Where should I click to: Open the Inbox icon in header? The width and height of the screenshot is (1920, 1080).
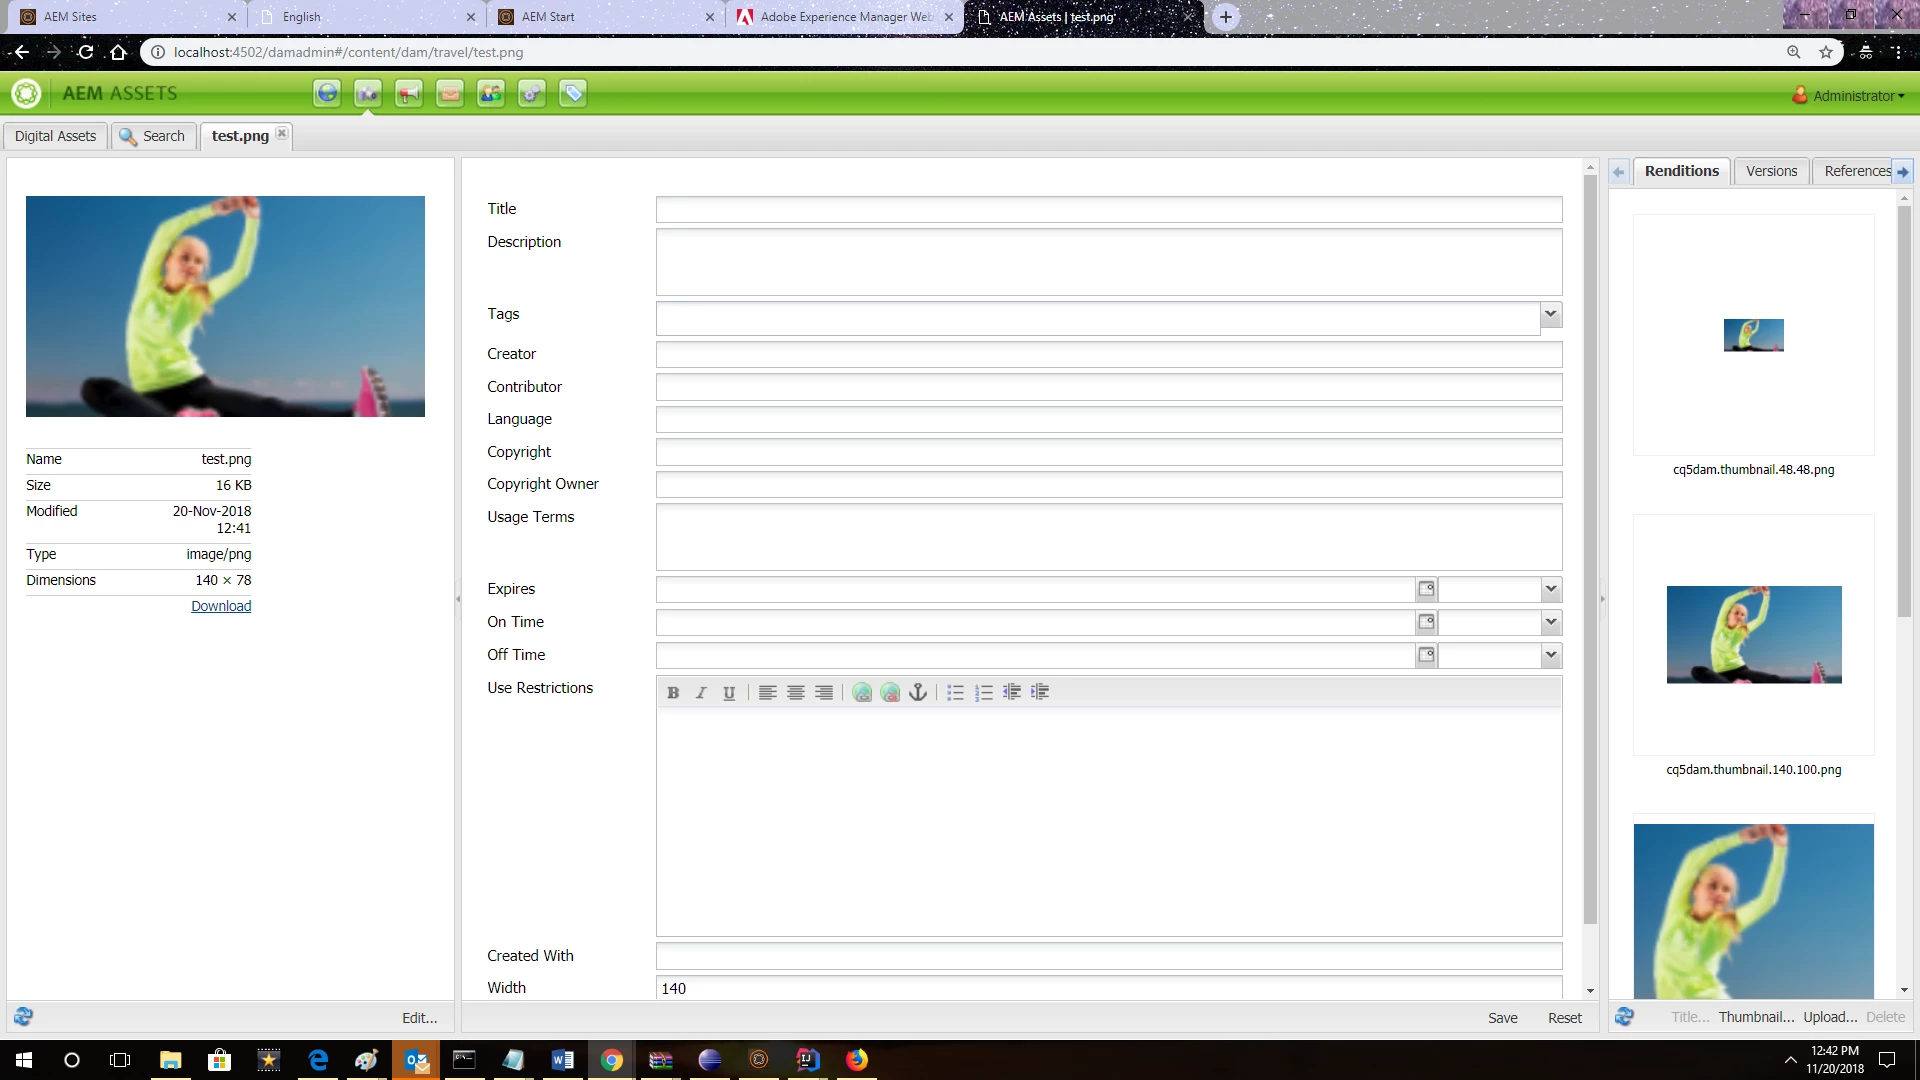pyautogui.click(x=449, y=94)
